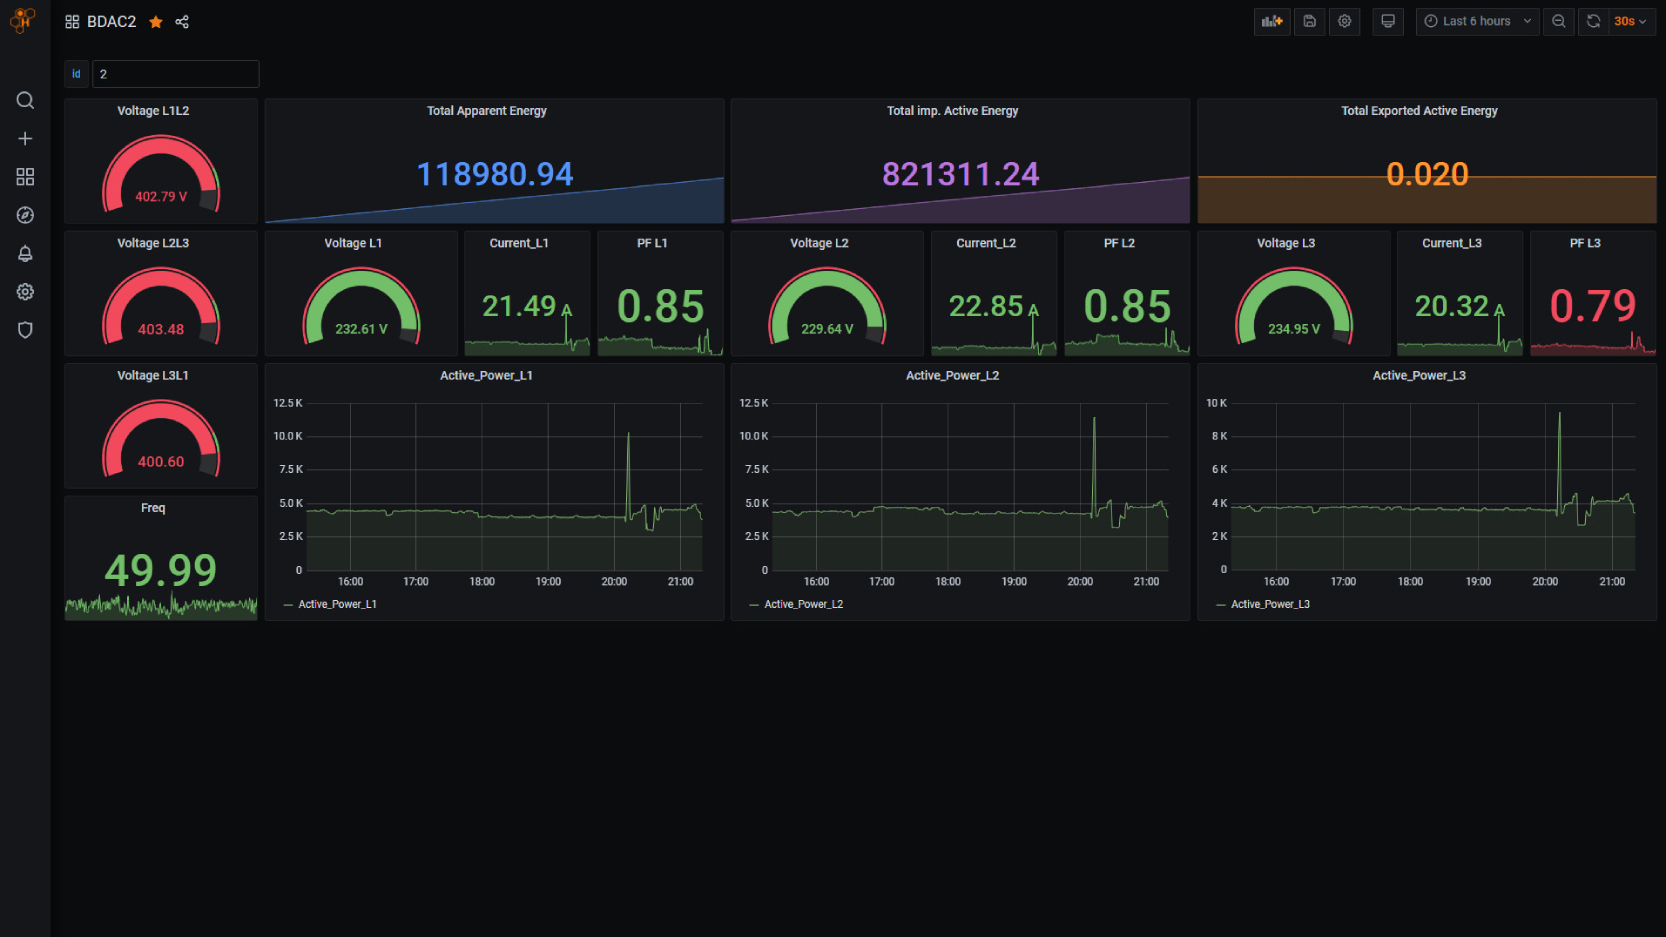Open the Explore compass icon

point(25,215)
